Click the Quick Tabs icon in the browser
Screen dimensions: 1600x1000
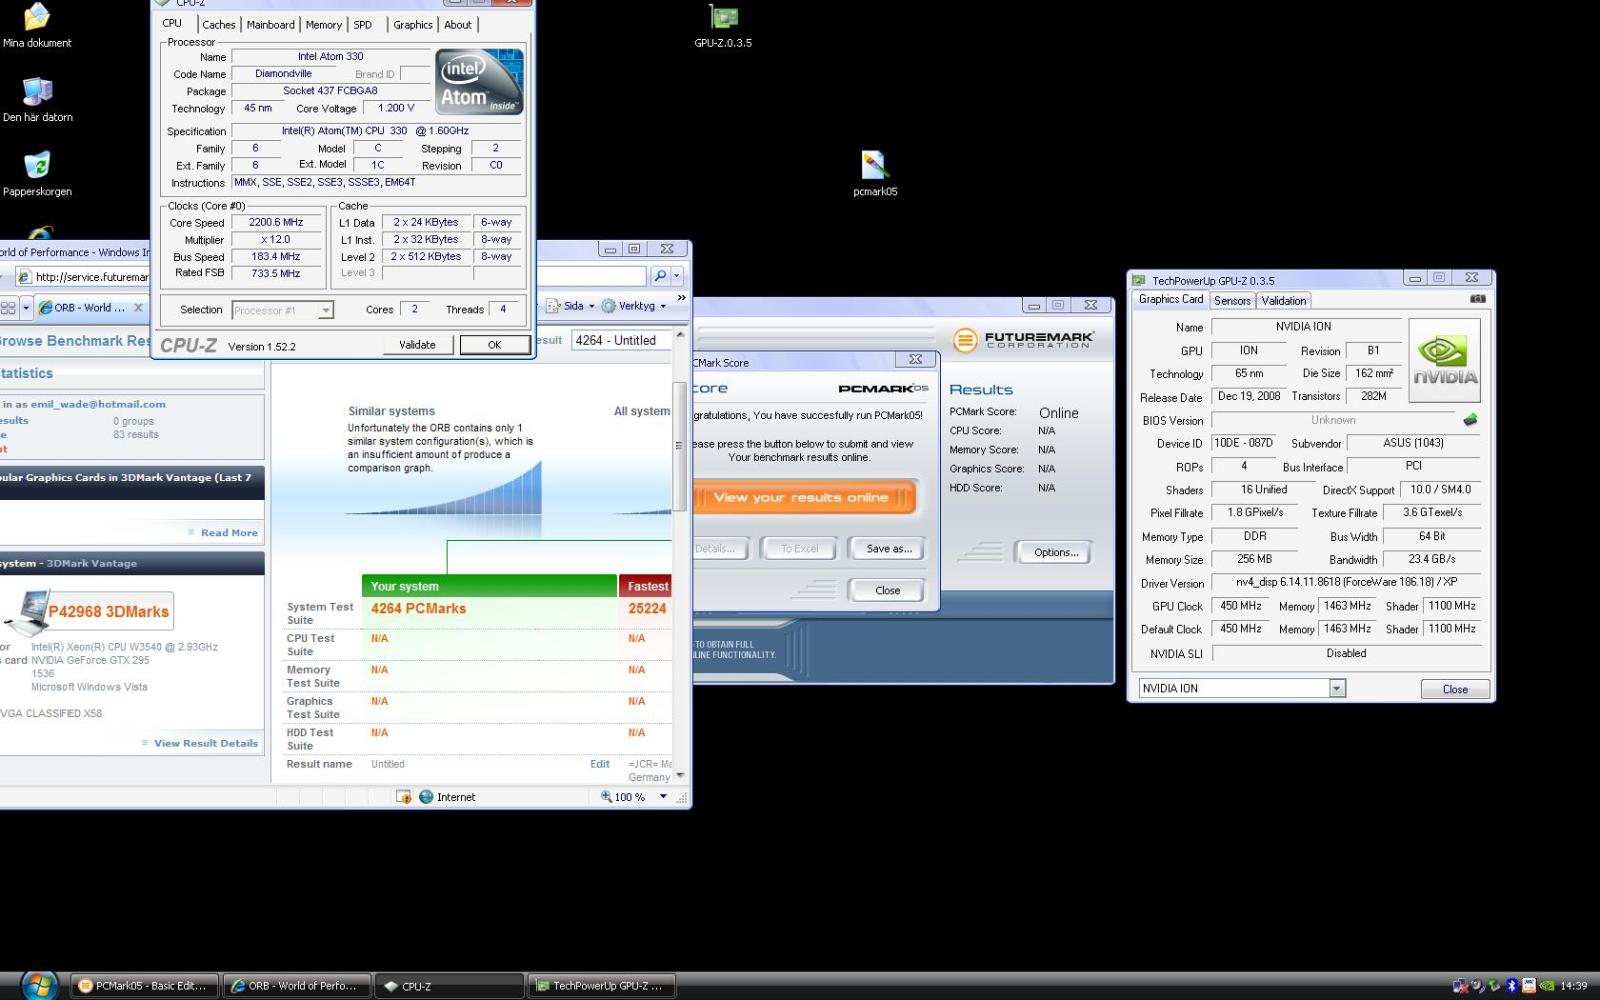(x=8, y=308)
